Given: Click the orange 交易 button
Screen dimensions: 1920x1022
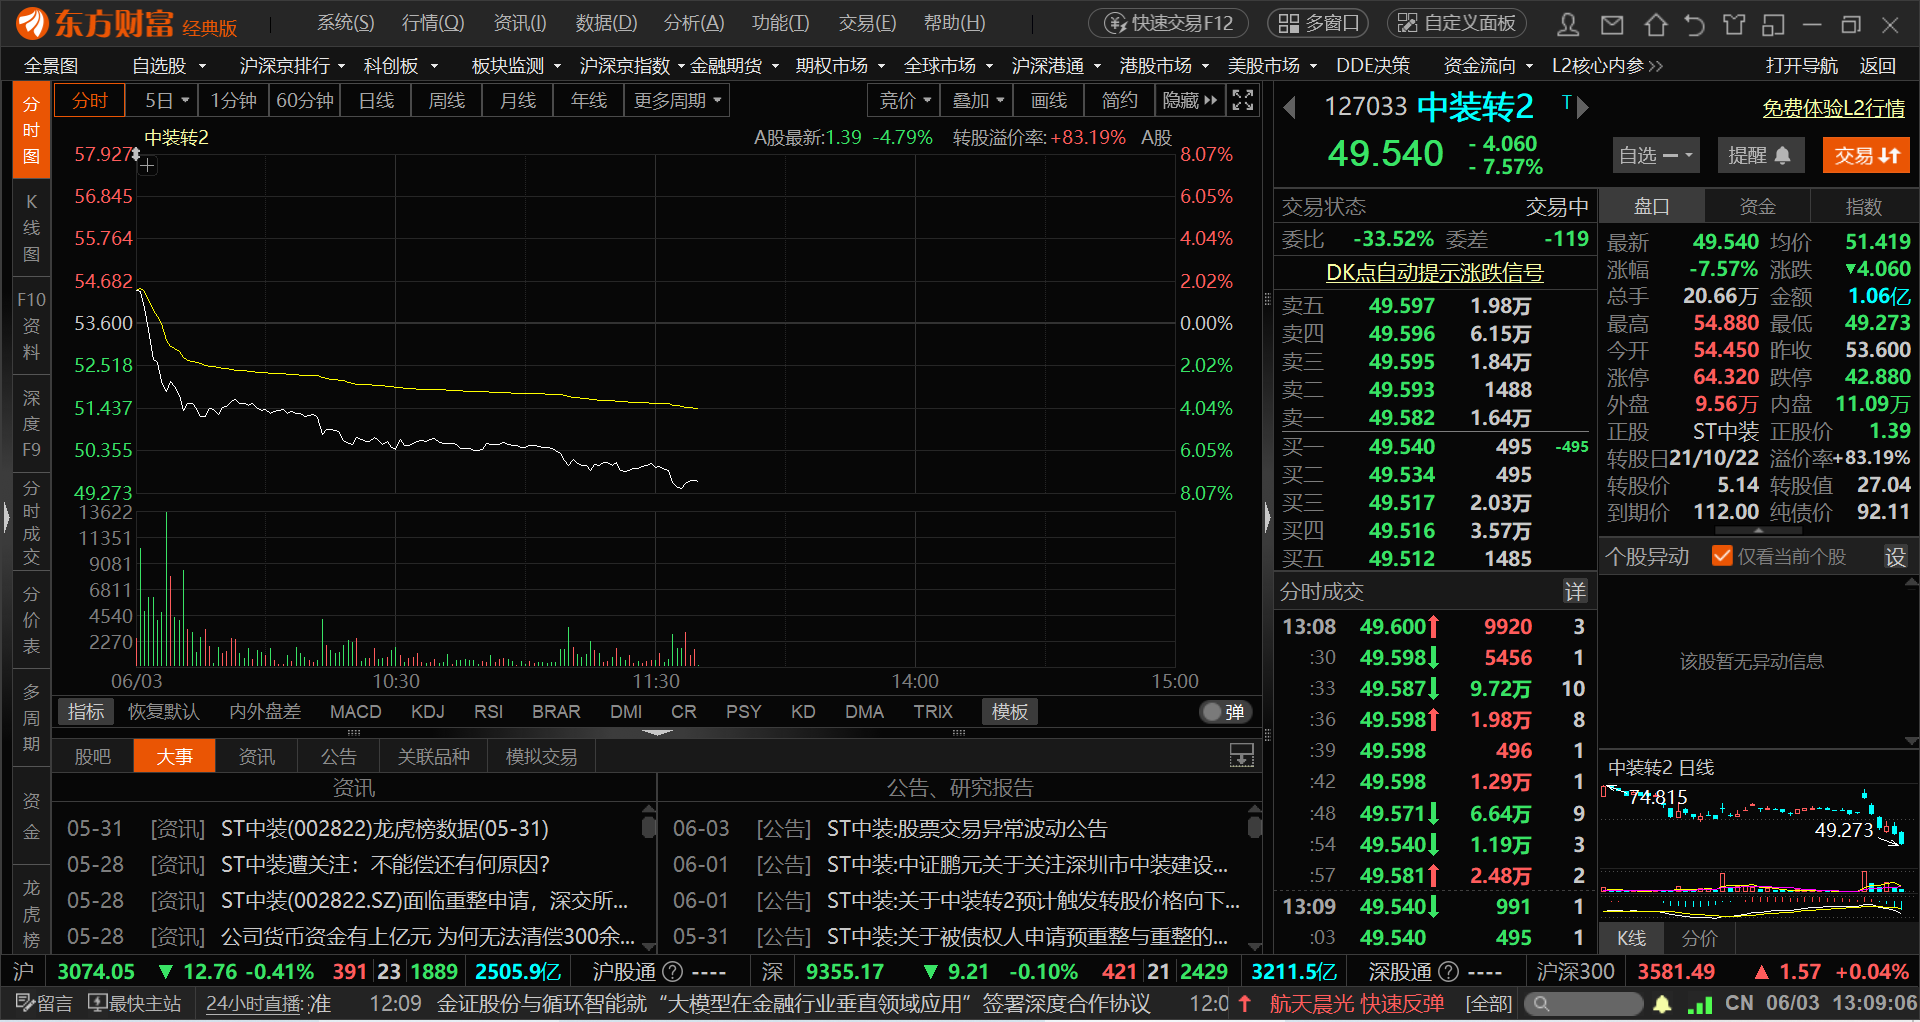Looking at the screenshot, I should [1866, 155].
